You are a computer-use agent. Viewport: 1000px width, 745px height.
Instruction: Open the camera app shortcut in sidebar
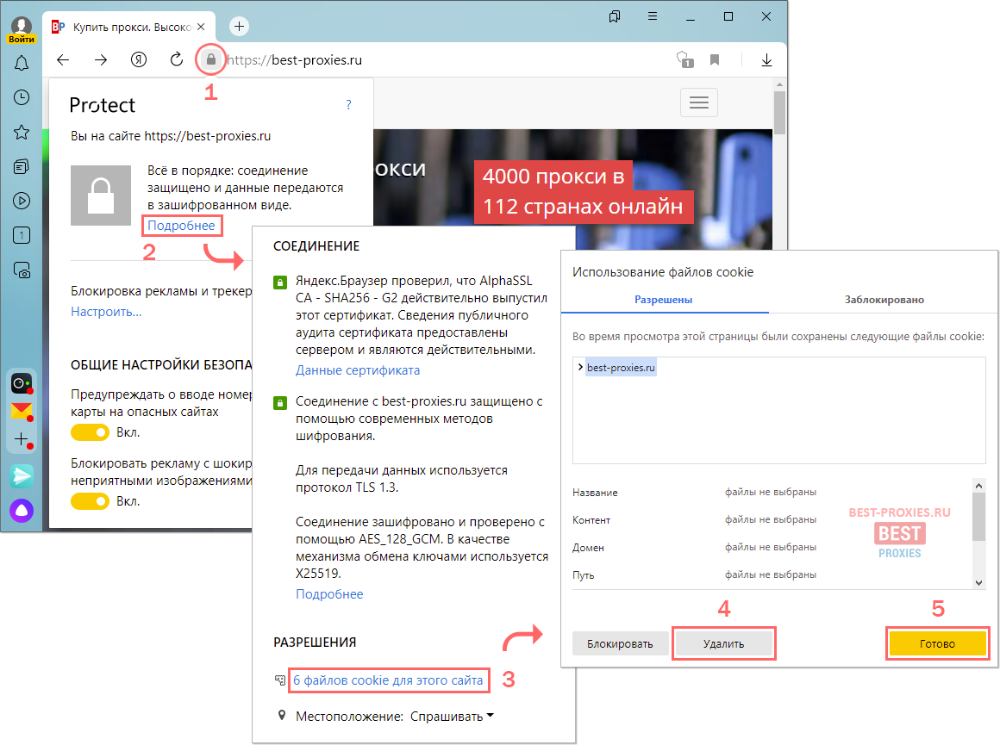coord(22,383)
